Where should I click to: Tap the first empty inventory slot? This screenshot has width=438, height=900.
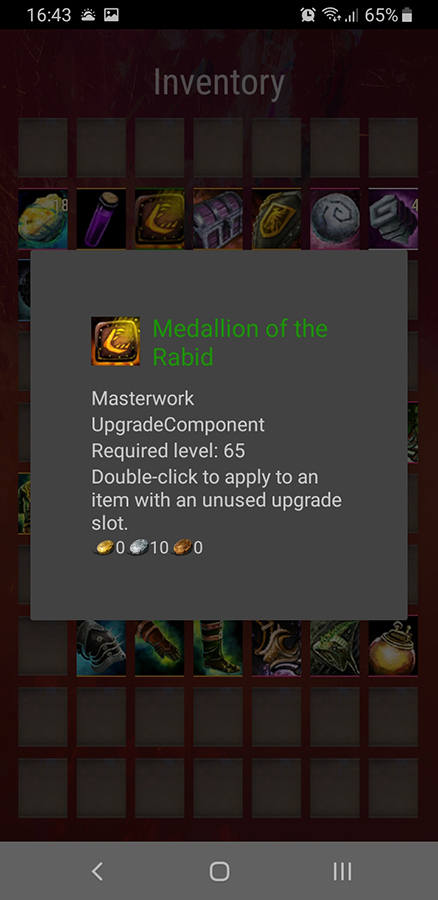43,147
